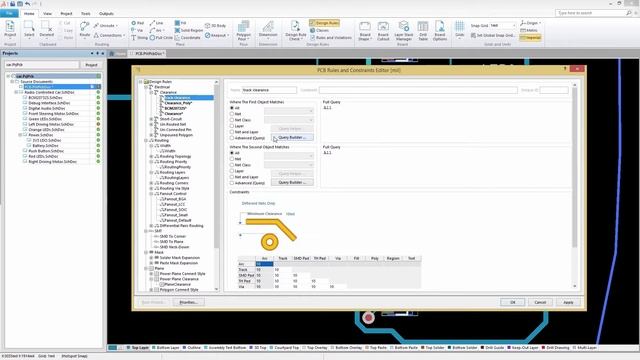Click the Apply button

point(568,302)
